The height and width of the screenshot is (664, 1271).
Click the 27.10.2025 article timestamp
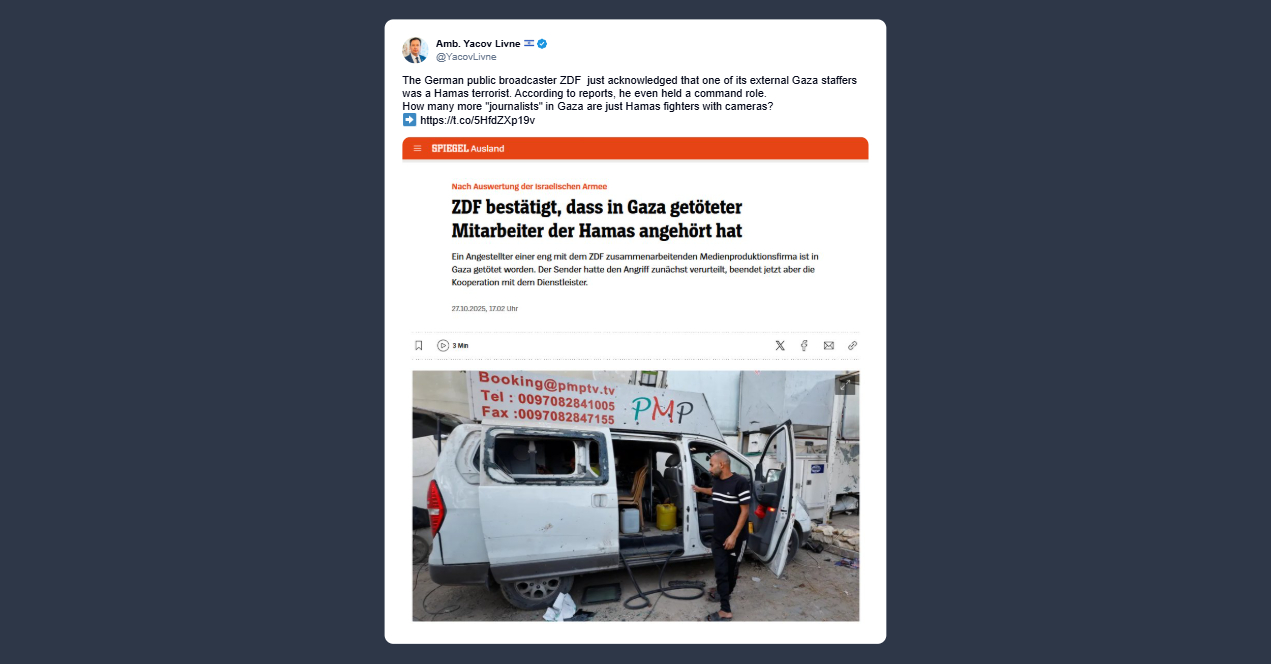click(485, 308)
